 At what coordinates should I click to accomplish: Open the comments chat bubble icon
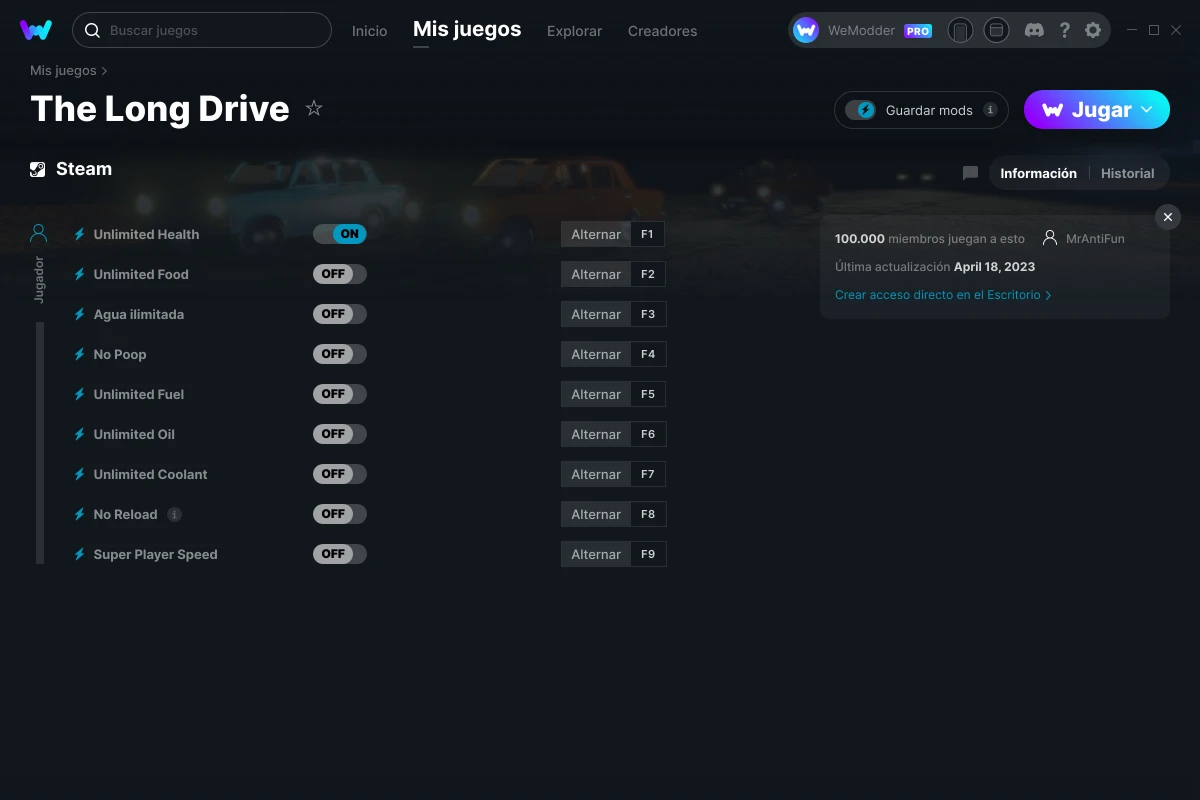970,173
